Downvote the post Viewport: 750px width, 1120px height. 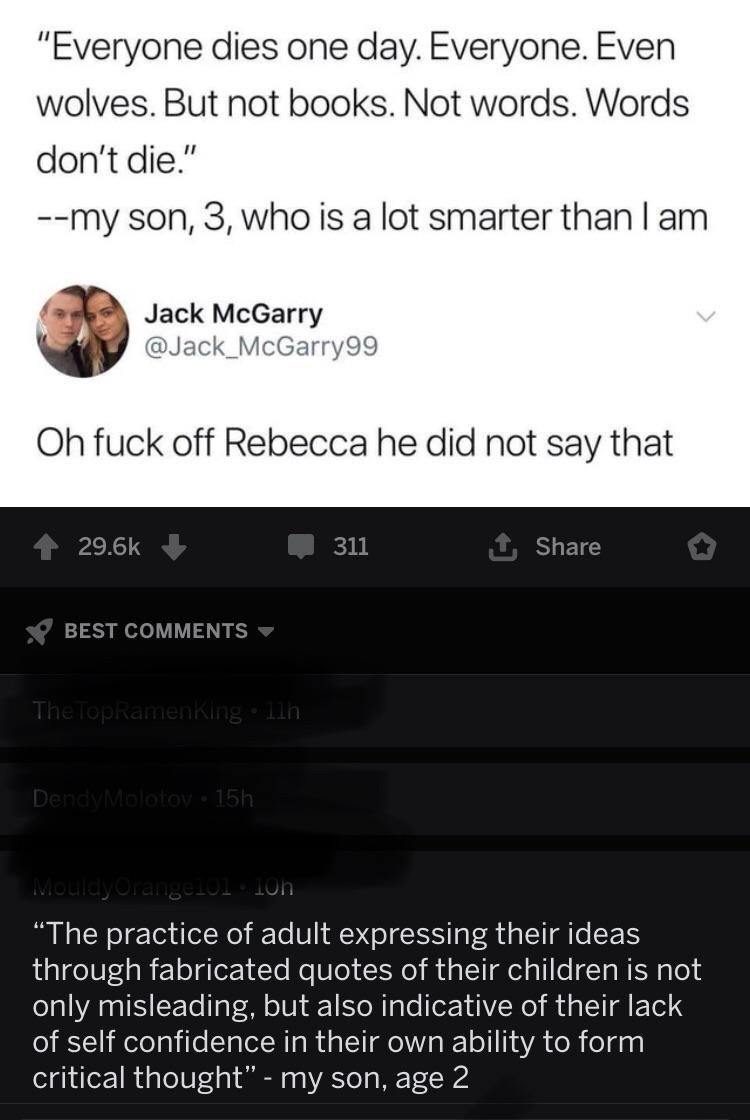pyautogui.click(x=174, y=547)
